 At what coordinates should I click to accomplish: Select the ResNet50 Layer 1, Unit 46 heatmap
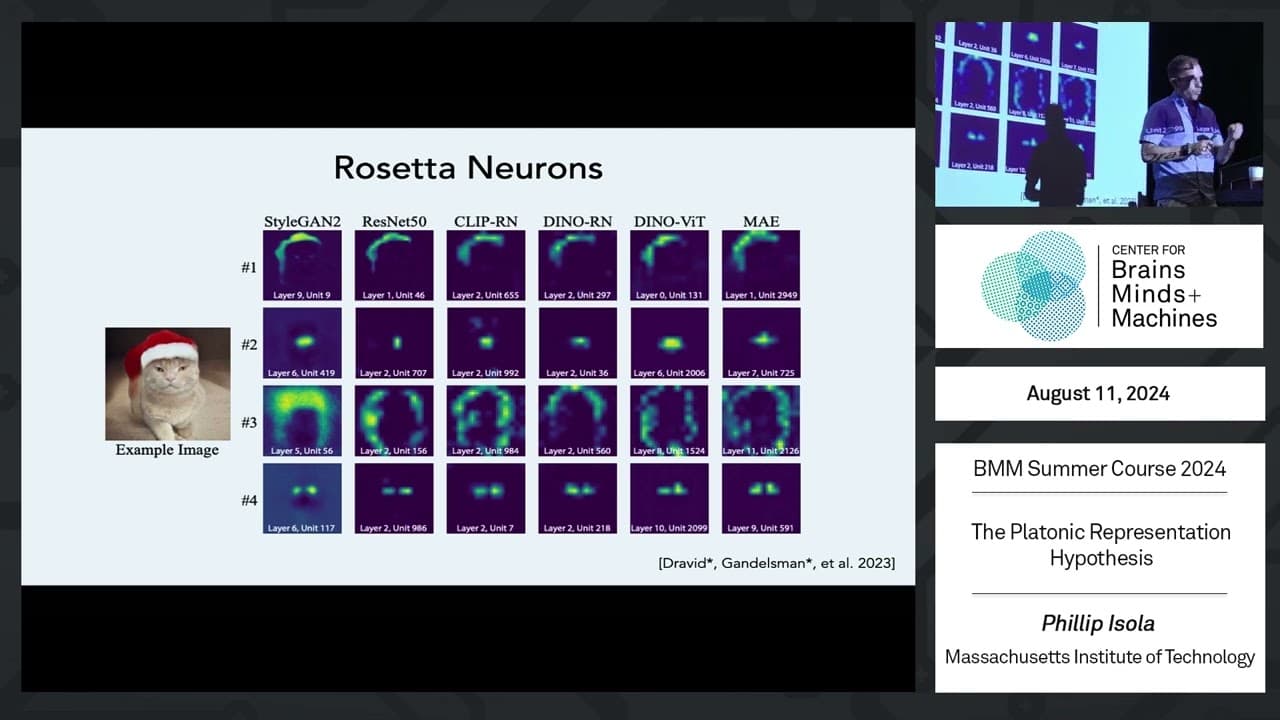tap(394, 266)
